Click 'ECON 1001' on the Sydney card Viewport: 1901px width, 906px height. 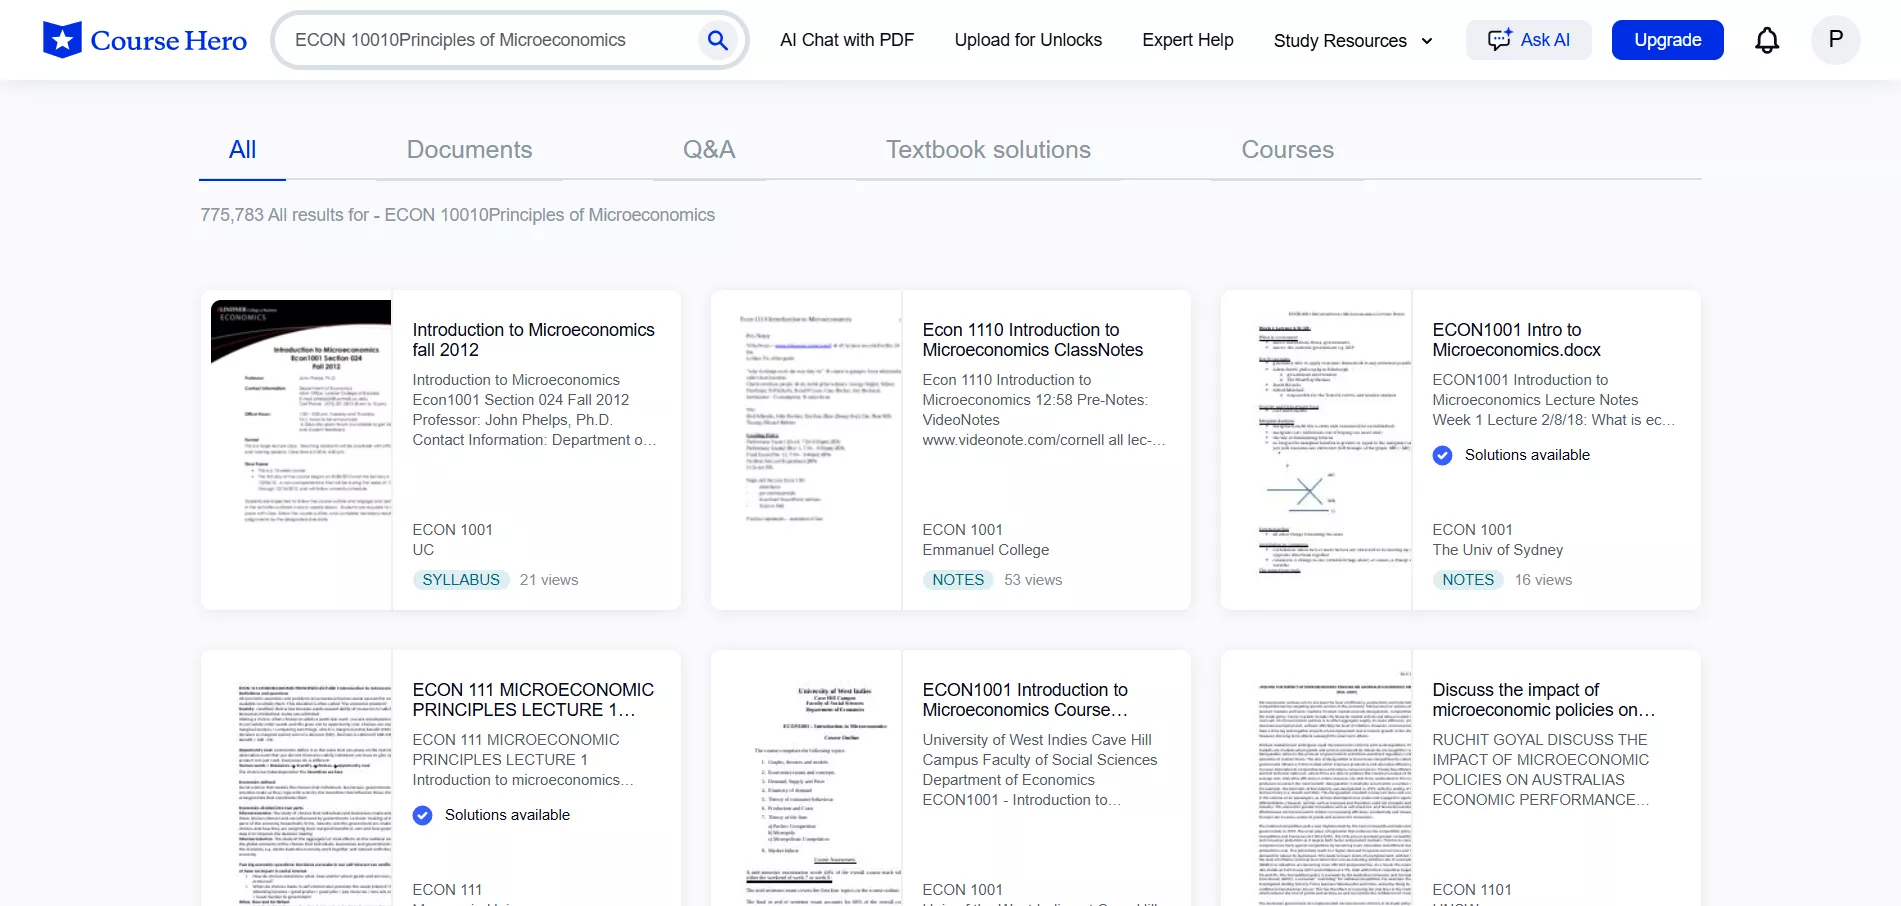click(1472, 530)
